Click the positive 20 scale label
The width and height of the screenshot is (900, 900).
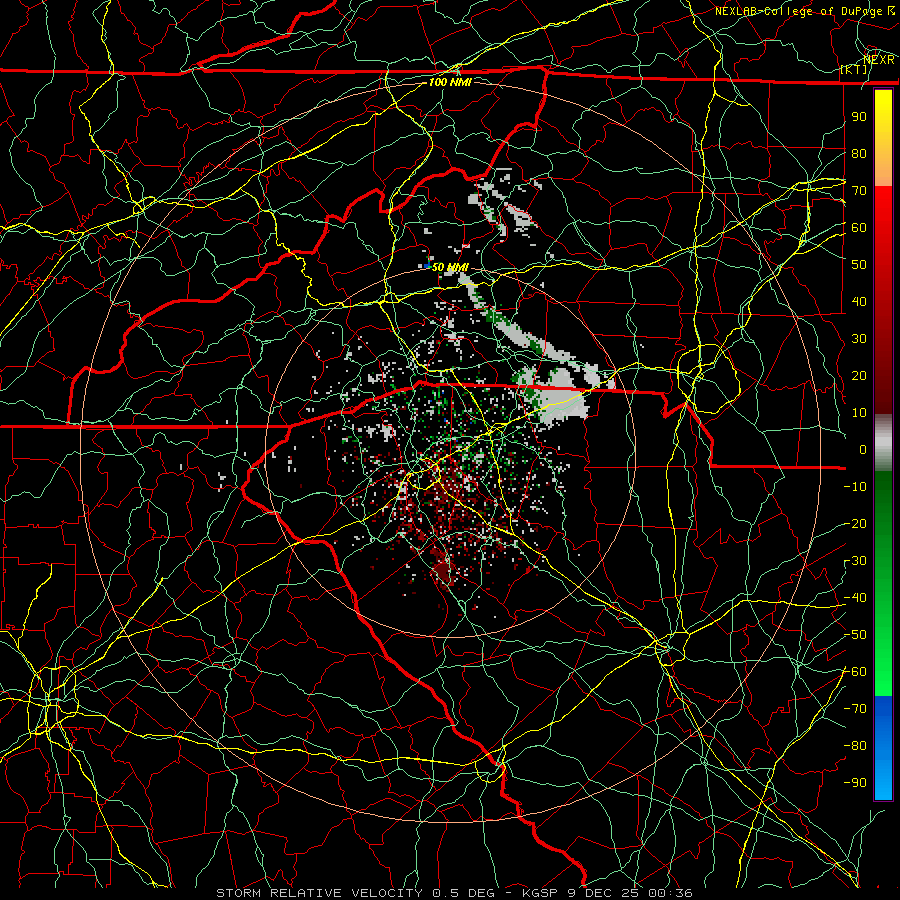859,375
